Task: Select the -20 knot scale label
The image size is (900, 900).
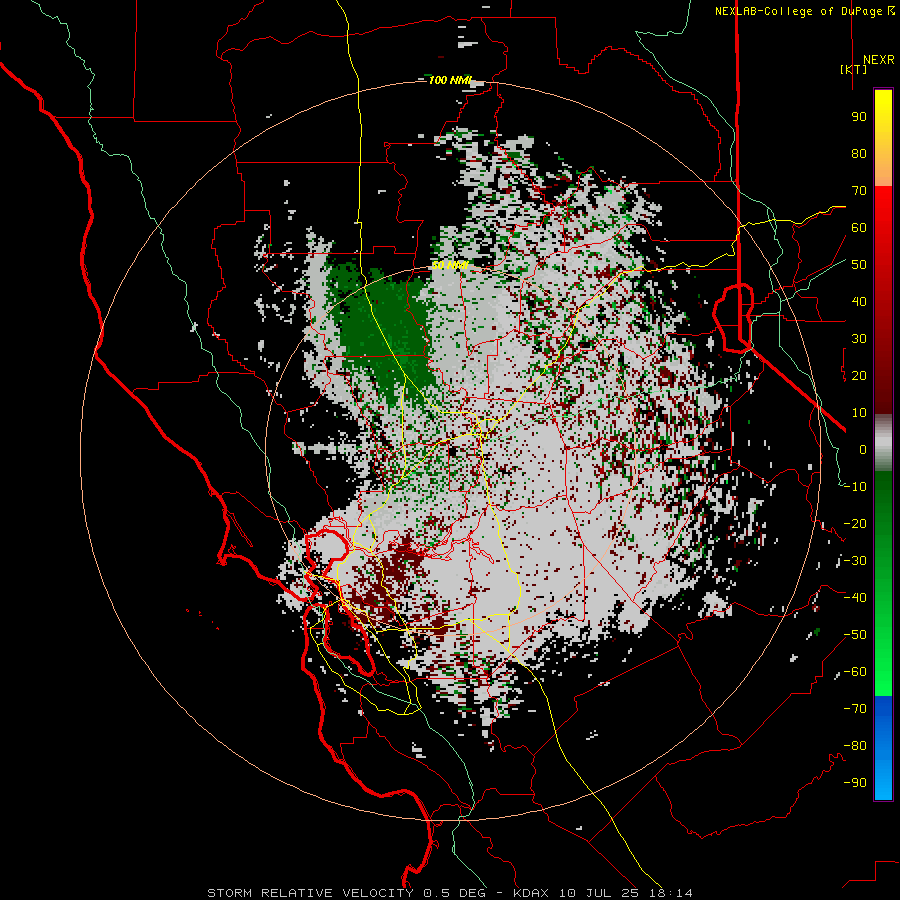Action: (855, 523)
